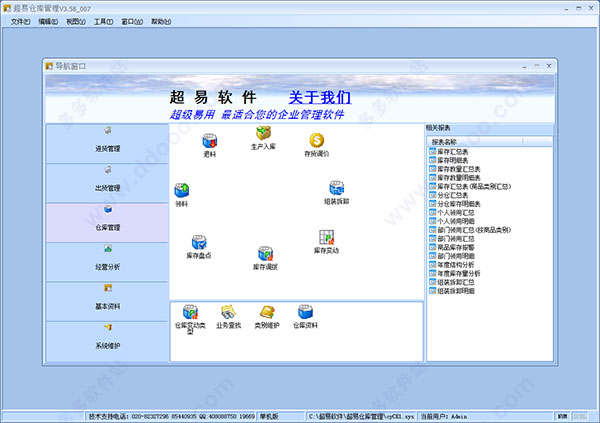
Task: Open the 帮助 menu
Action: pos(161,22)
